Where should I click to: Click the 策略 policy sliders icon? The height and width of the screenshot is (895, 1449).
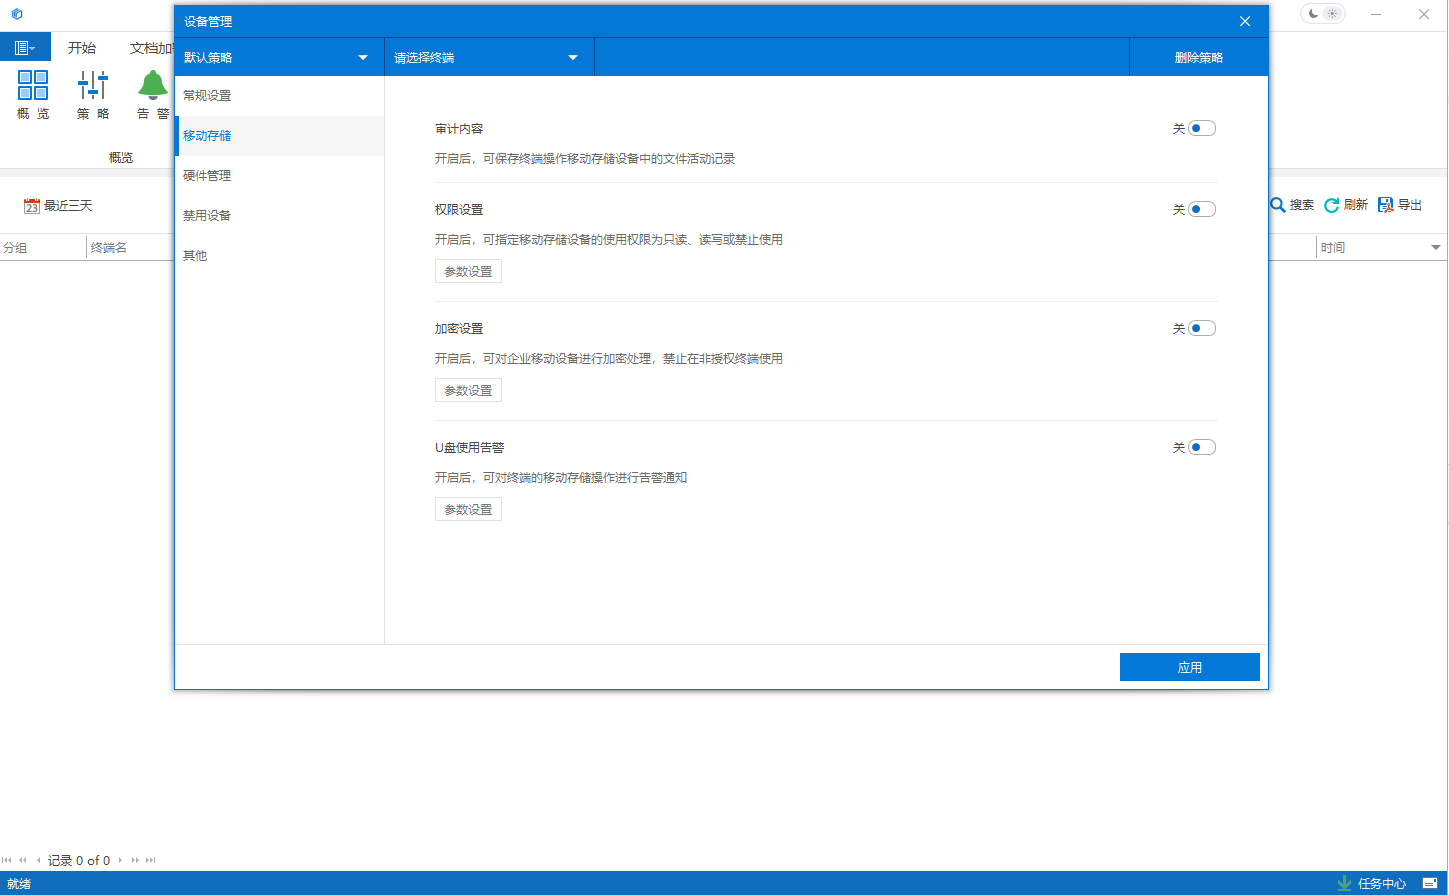[x=92, y=86]
